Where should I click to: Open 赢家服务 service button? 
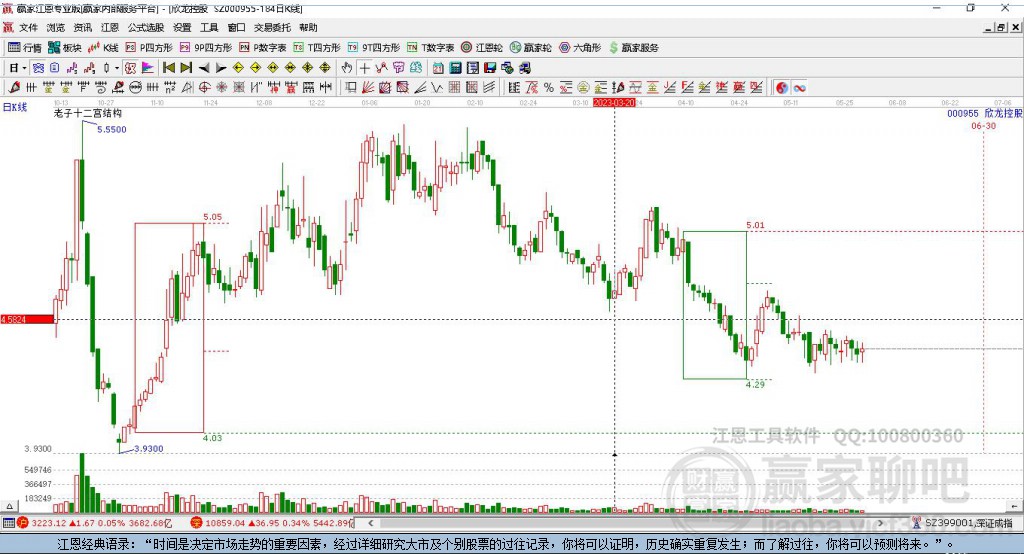point(633,48)
